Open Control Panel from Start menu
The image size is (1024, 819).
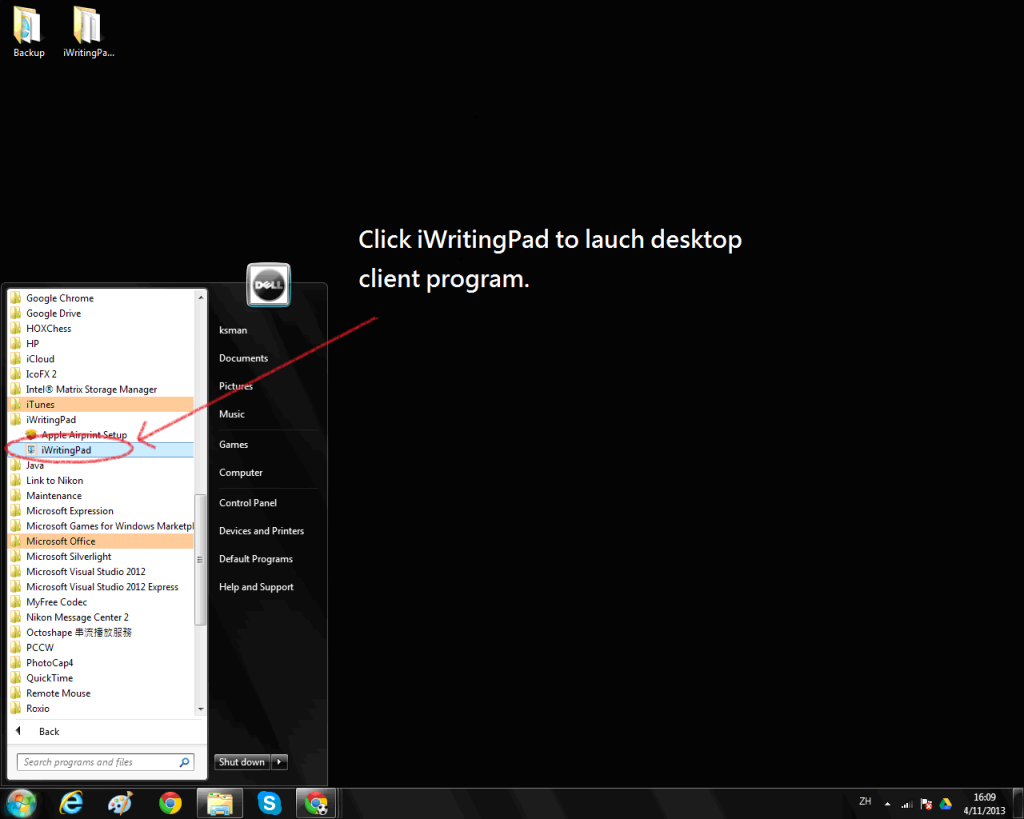(x=248, y=503)
